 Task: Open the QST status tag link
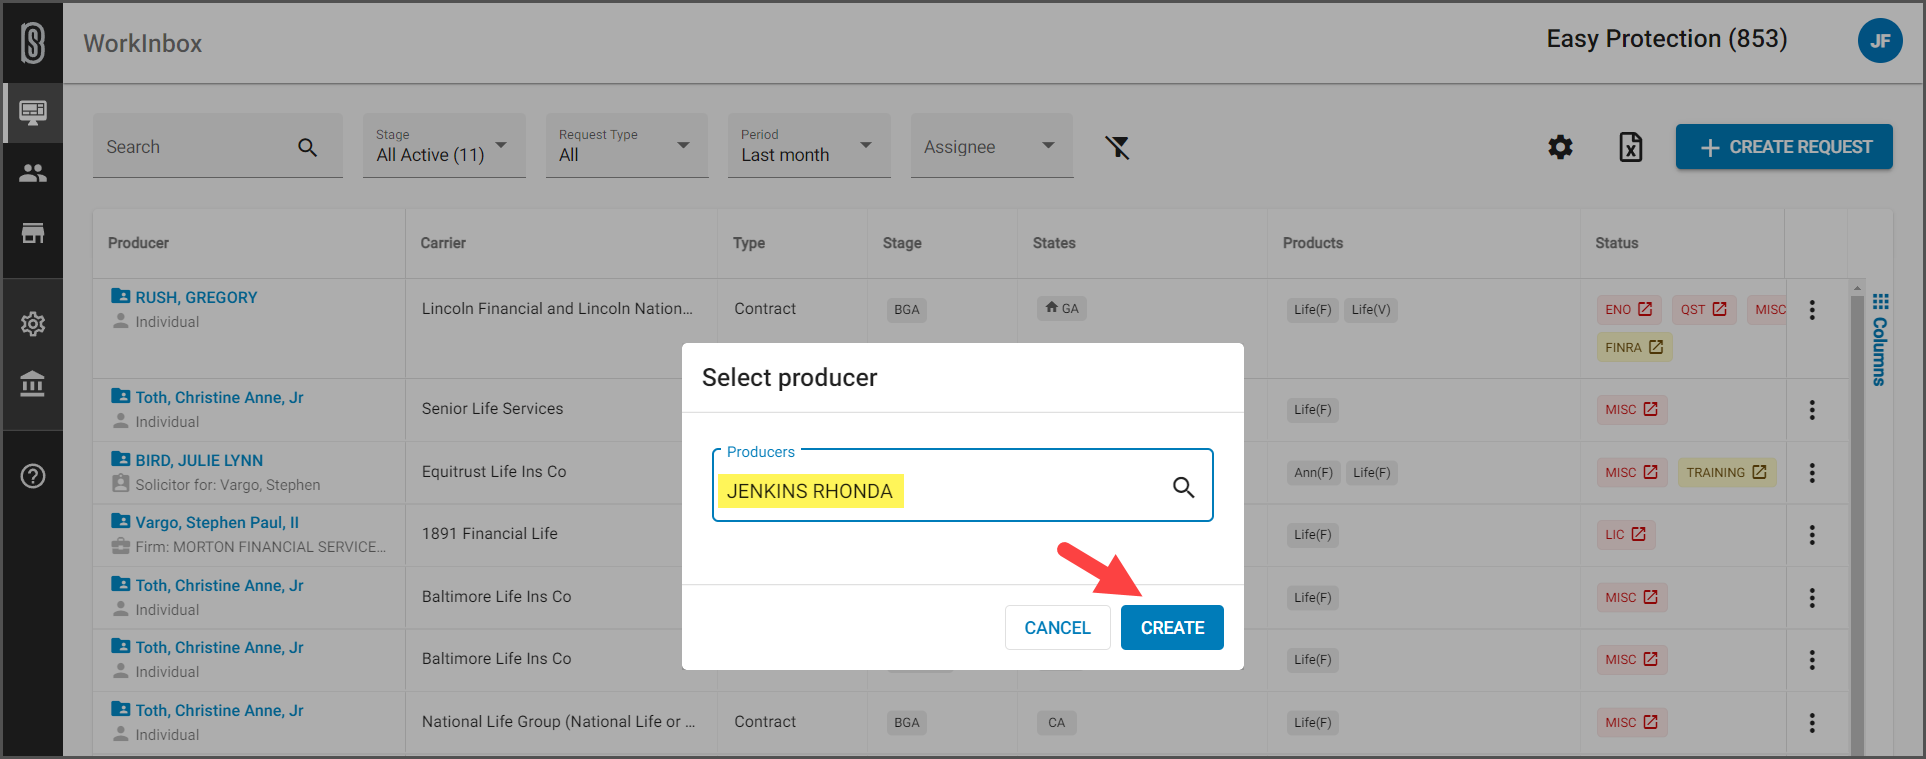pos(1704,309)
